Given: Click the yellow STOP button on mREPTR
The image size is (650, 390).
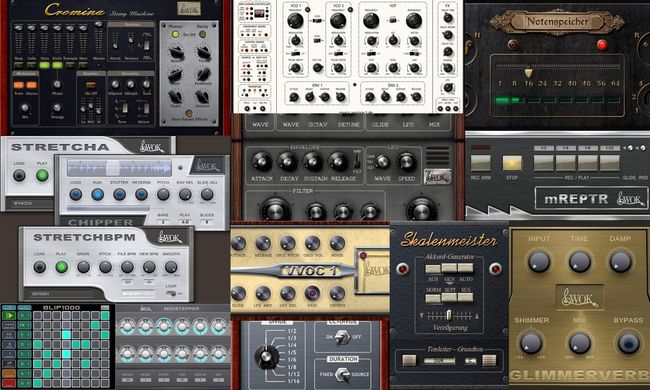Looking at the screenshot, I should [512, 162].
